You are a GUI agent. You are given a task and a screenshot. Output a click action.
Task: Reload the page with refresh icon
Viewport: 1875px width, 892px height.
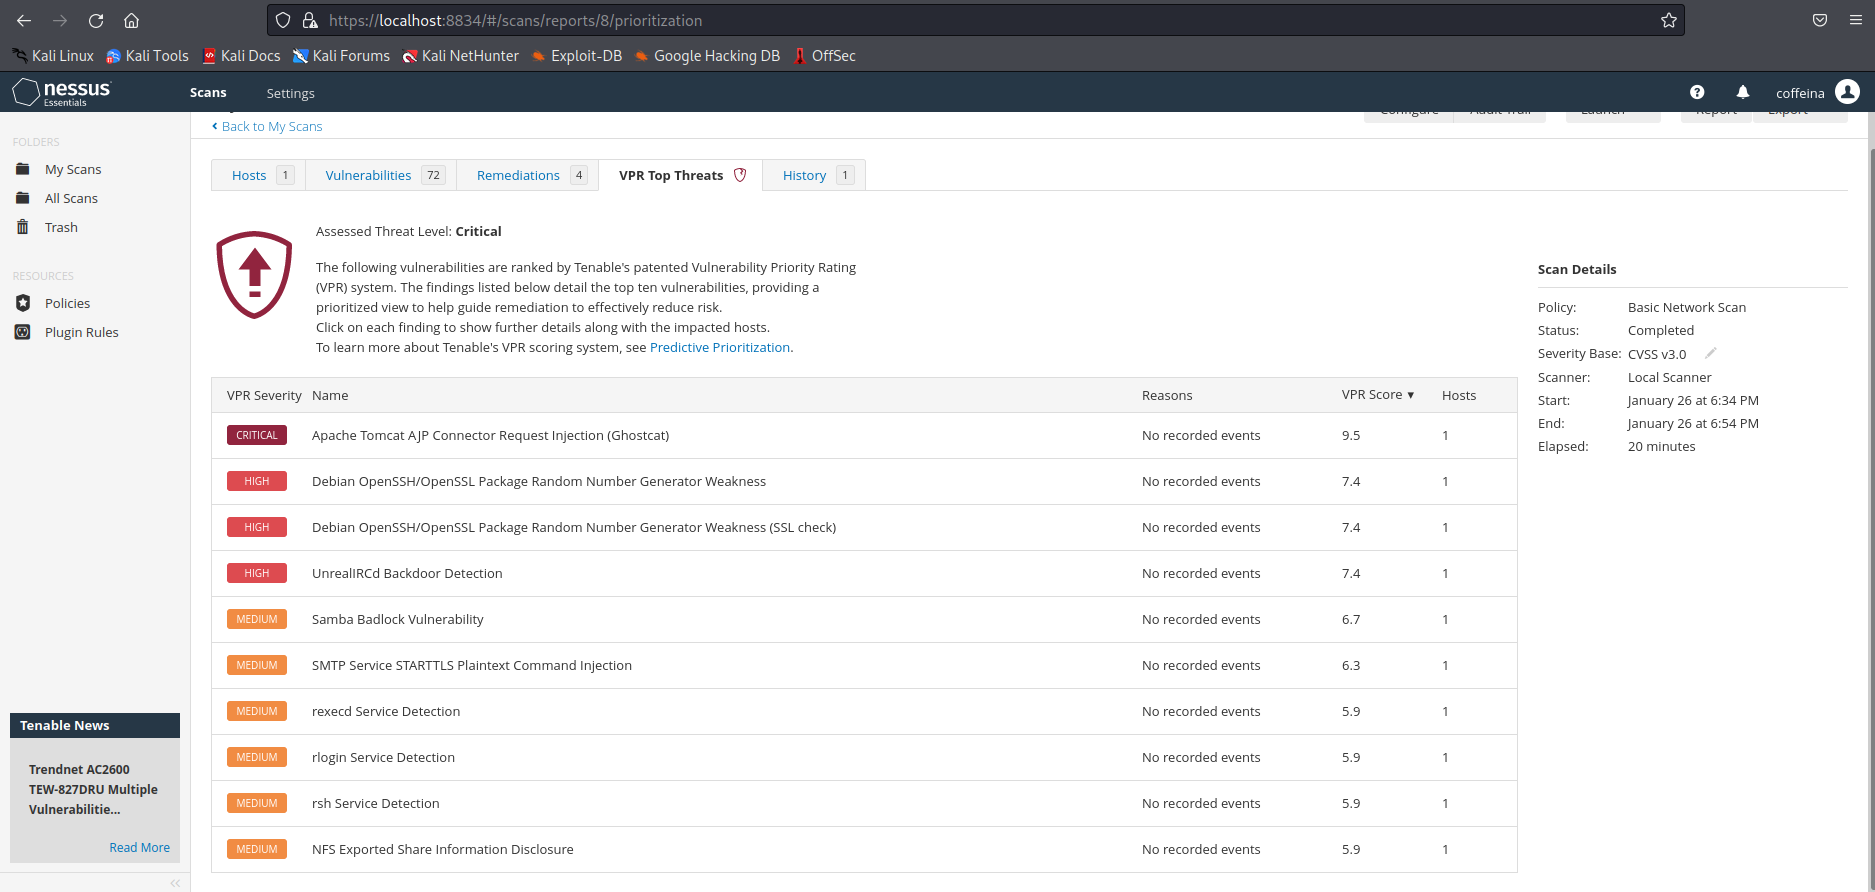[x=96, y=20]
